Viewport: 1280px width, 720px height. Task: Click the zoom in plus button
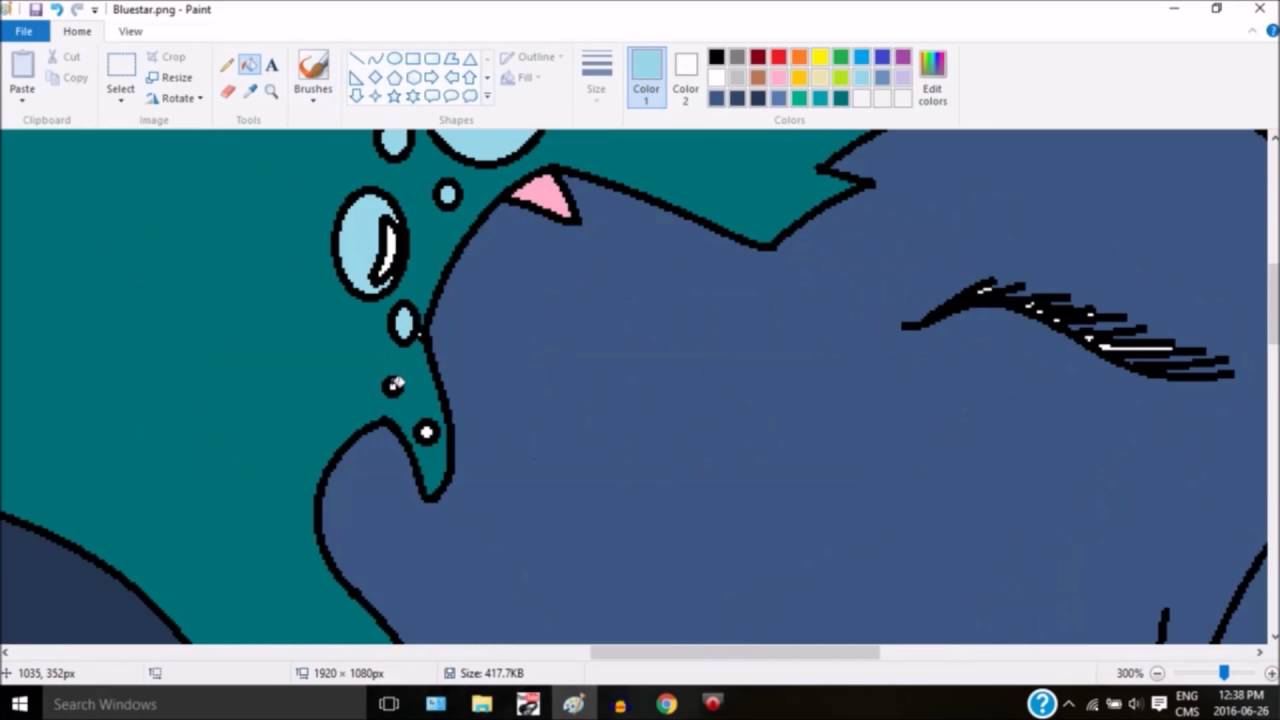(1271, 673)
